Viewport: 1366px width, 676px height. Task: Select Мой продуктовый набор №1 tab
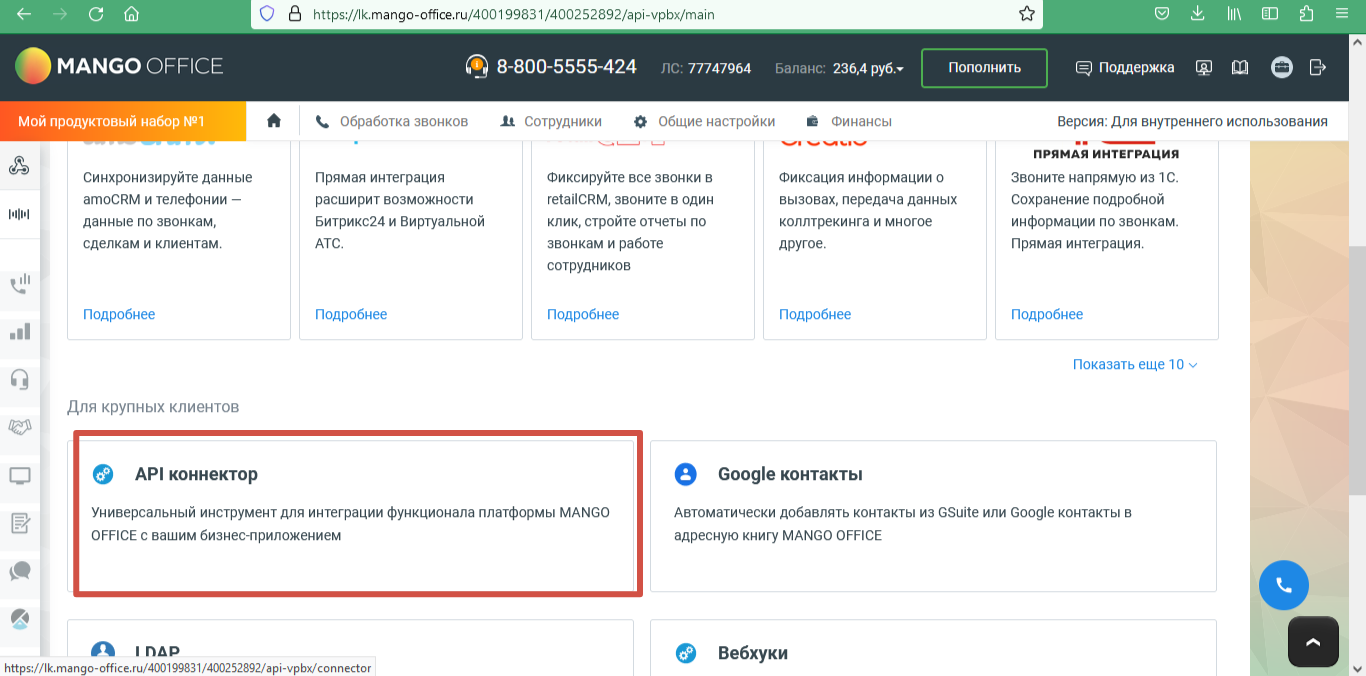(x=122, y=121)
